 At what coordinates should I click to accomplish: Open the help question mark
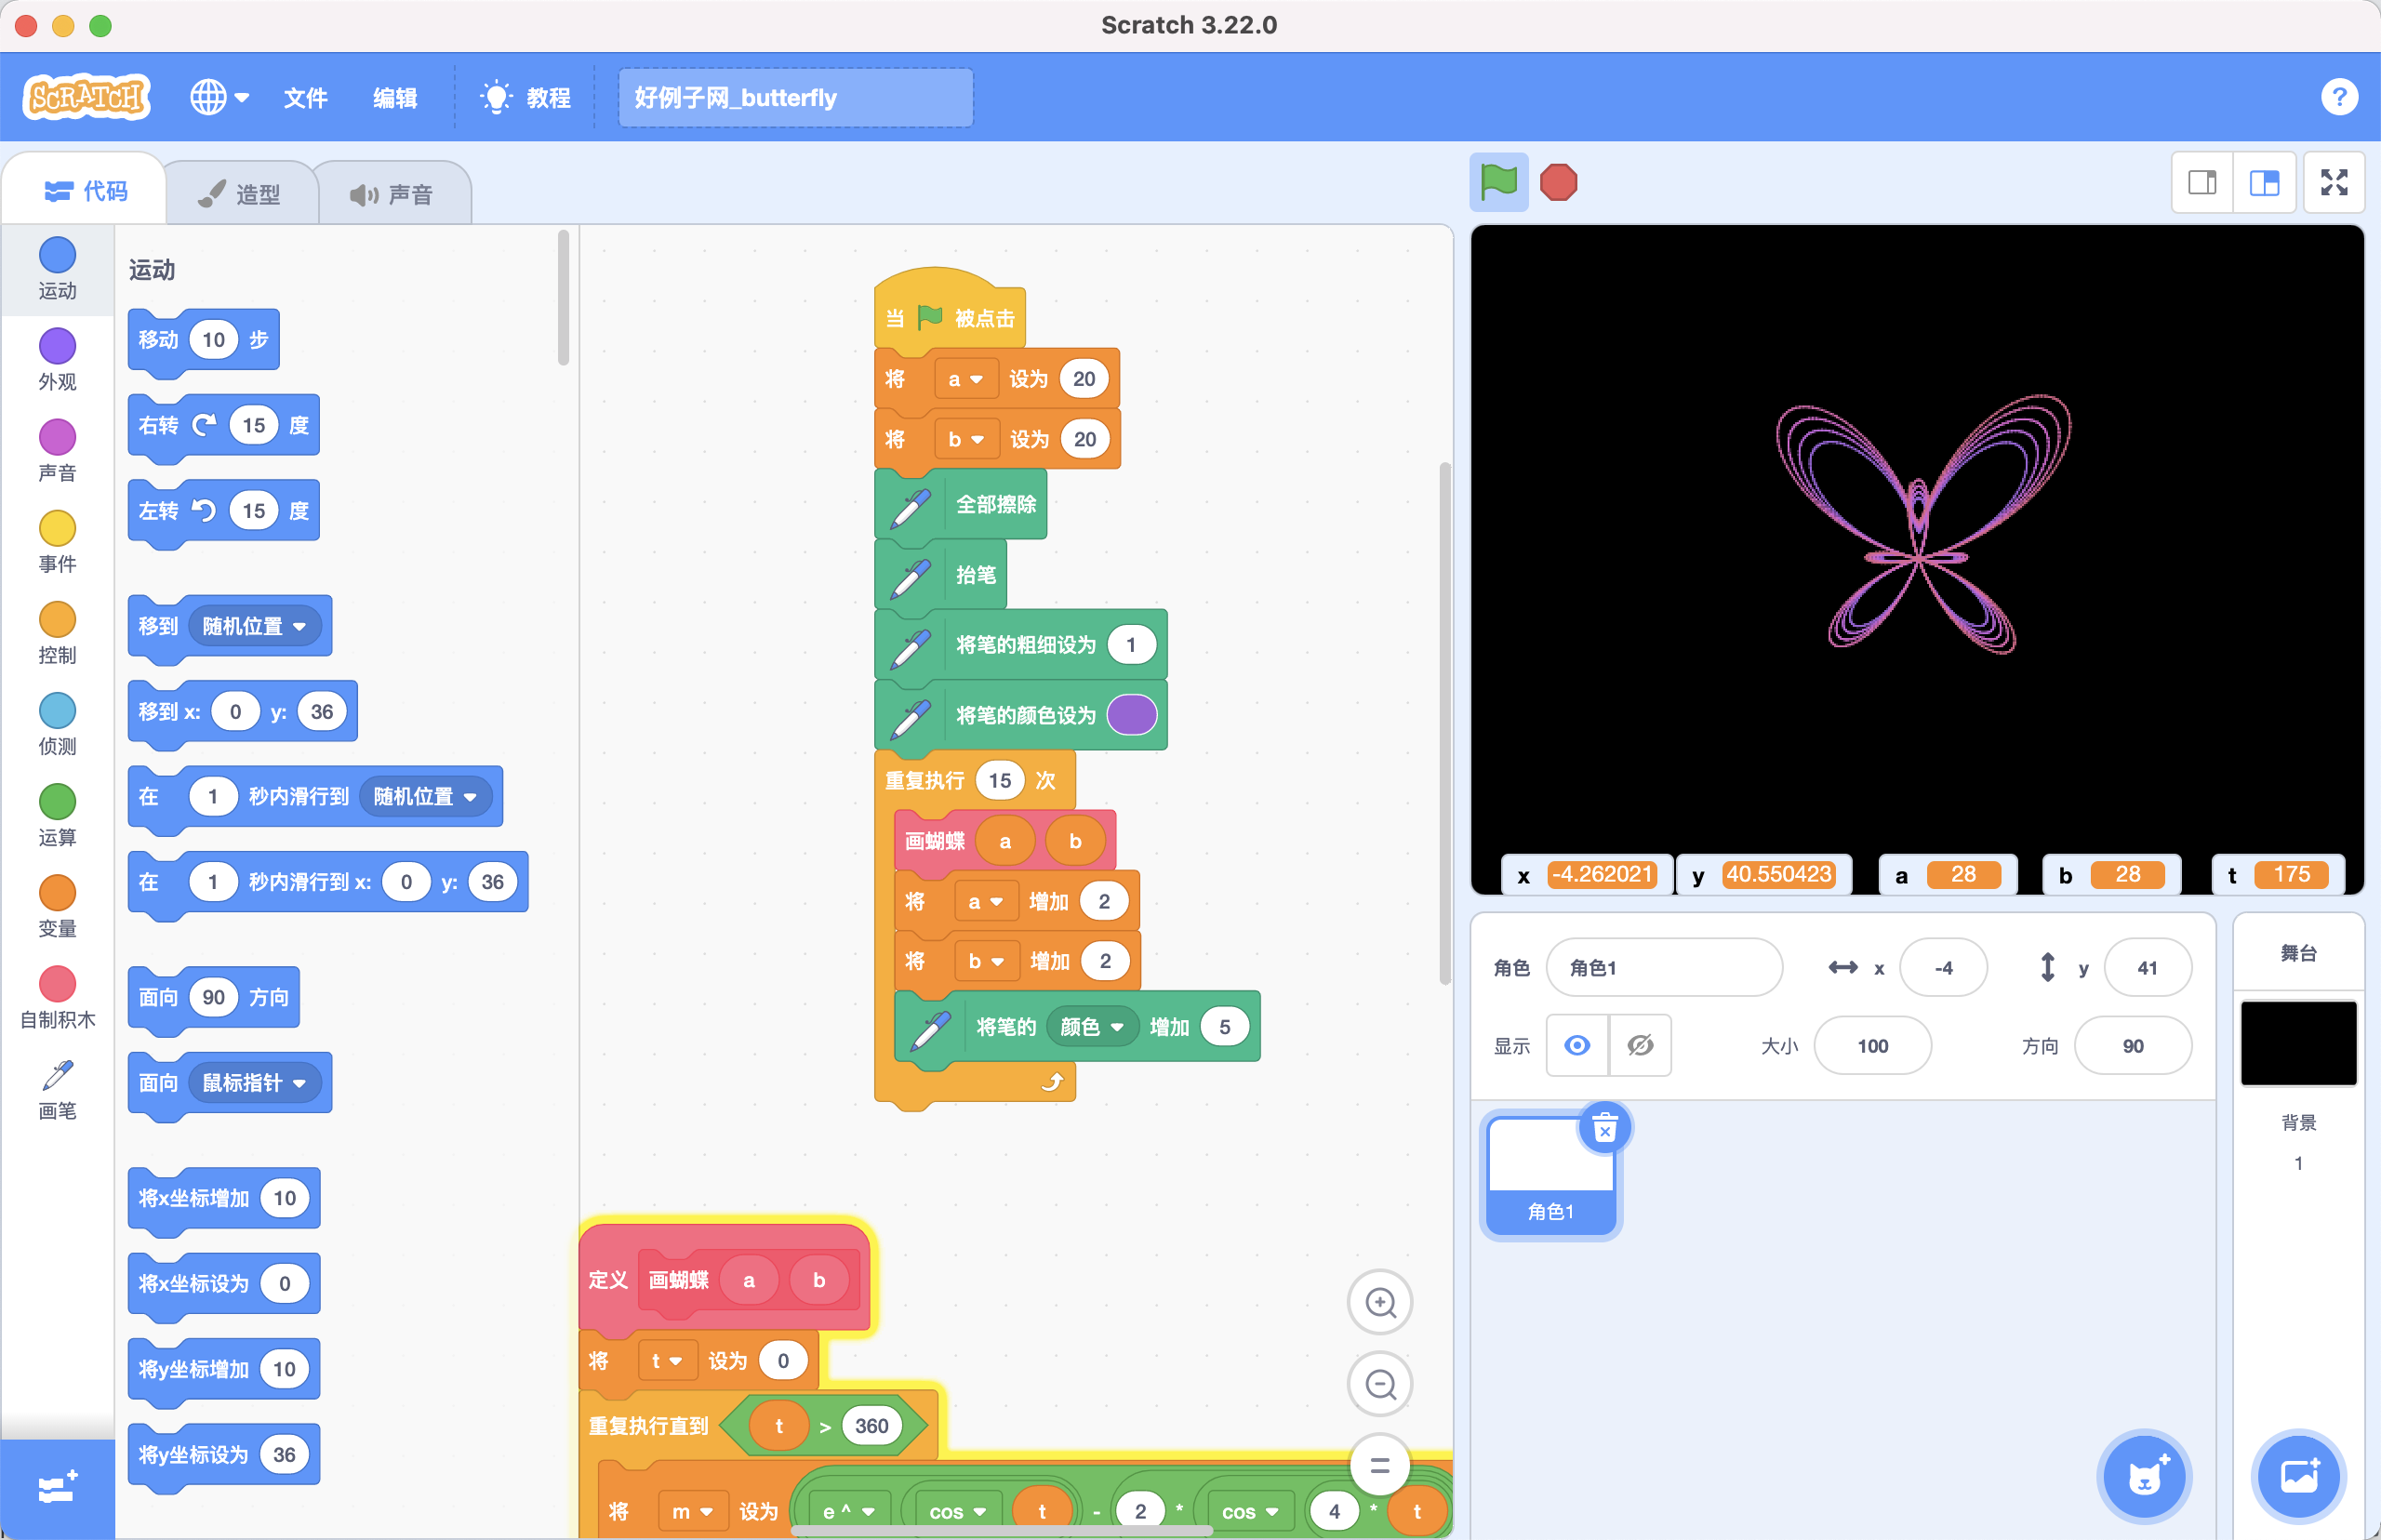(2338, 97)
